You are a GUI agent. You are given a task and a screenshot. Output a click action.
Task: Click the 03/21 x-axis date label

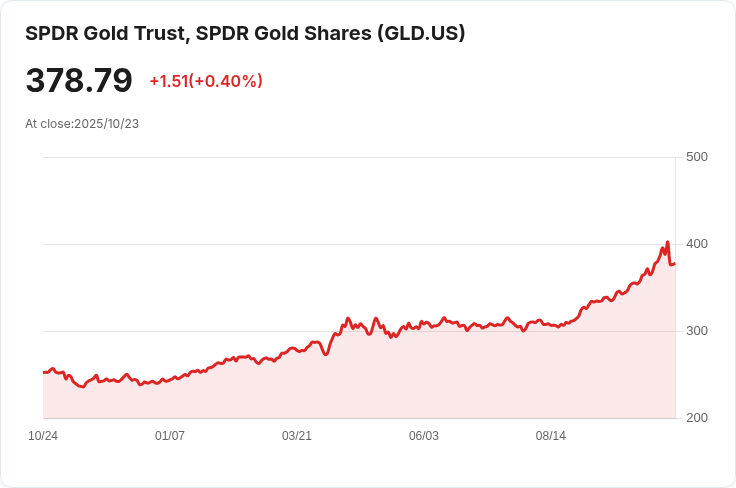(296, 436)
